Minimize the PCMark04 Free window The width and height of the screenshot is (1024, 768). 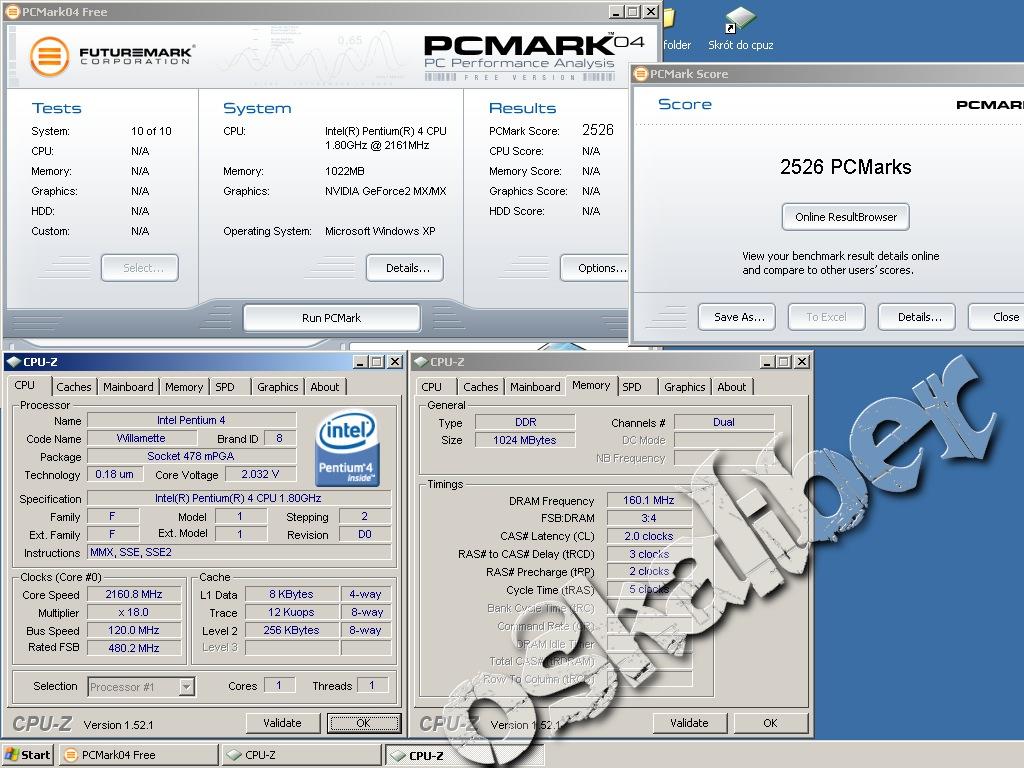616,12
